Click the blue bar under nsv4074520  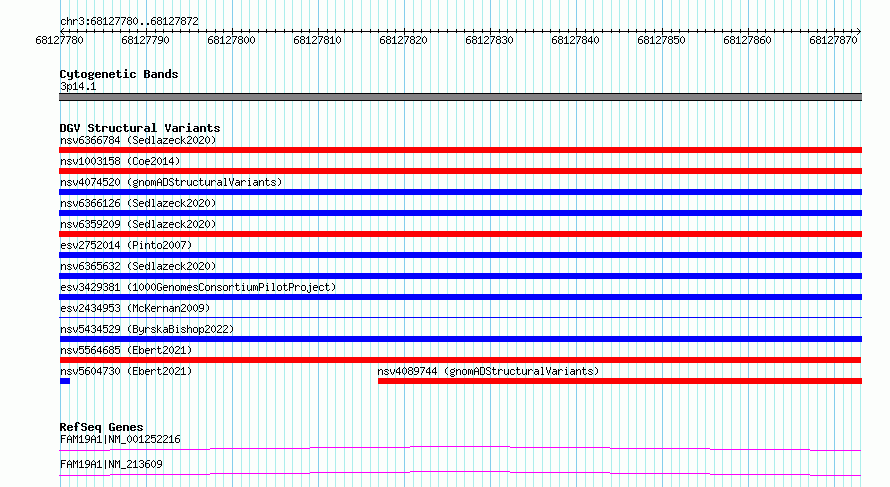[460, 192]
